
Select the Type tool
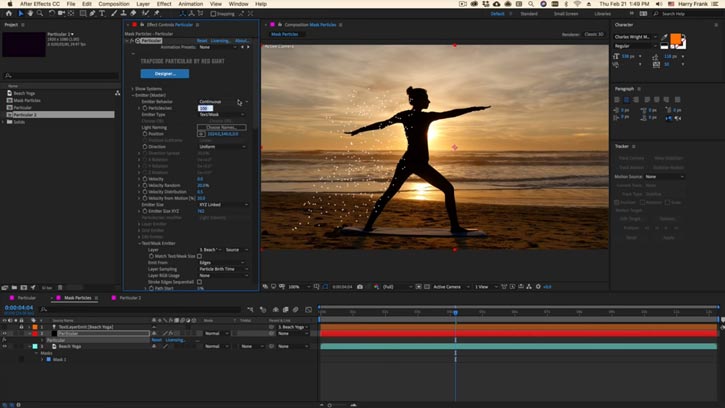point(102,13)
